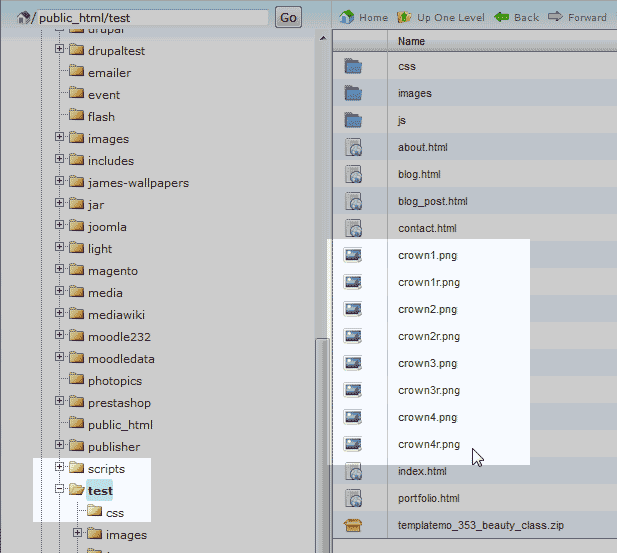Click the crown3.png image icon

click(353, 363)
